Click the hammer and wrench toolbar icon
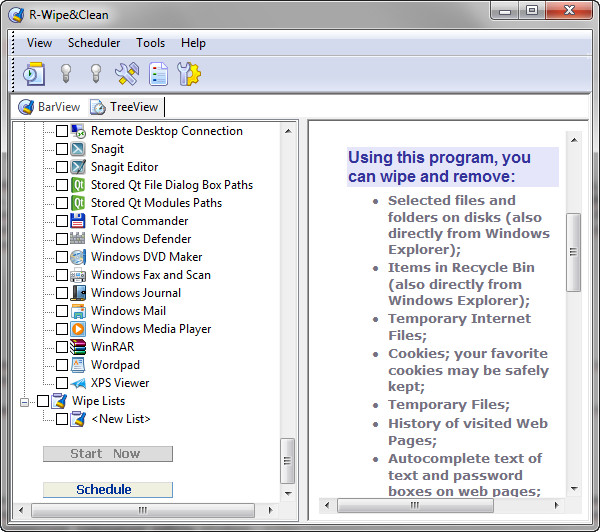 point(126,74)
